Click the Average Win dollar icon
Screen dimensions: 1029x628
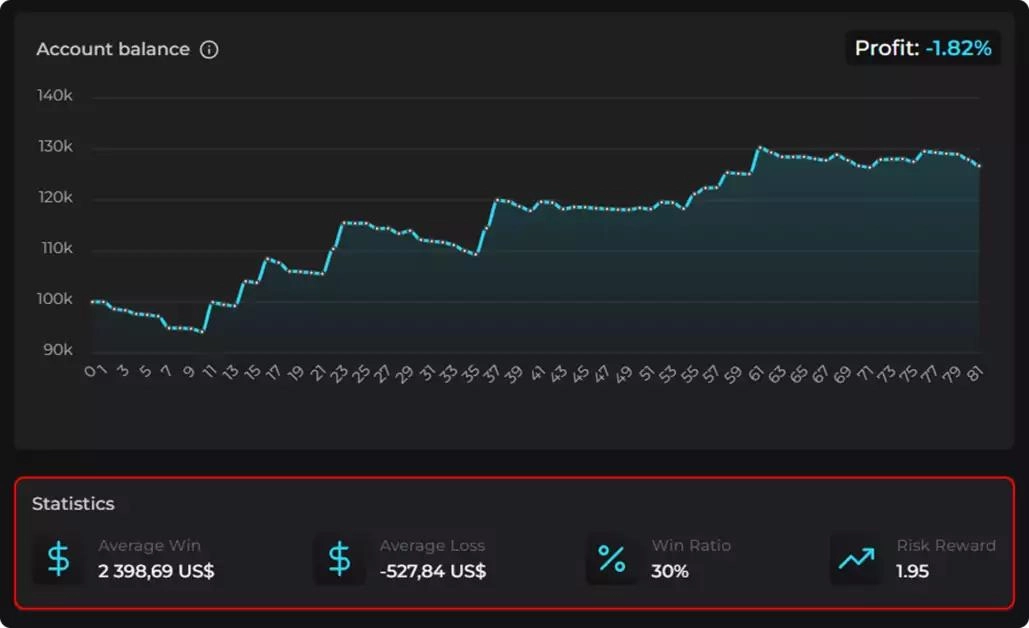pyautogui.click(x=59, y=560)
